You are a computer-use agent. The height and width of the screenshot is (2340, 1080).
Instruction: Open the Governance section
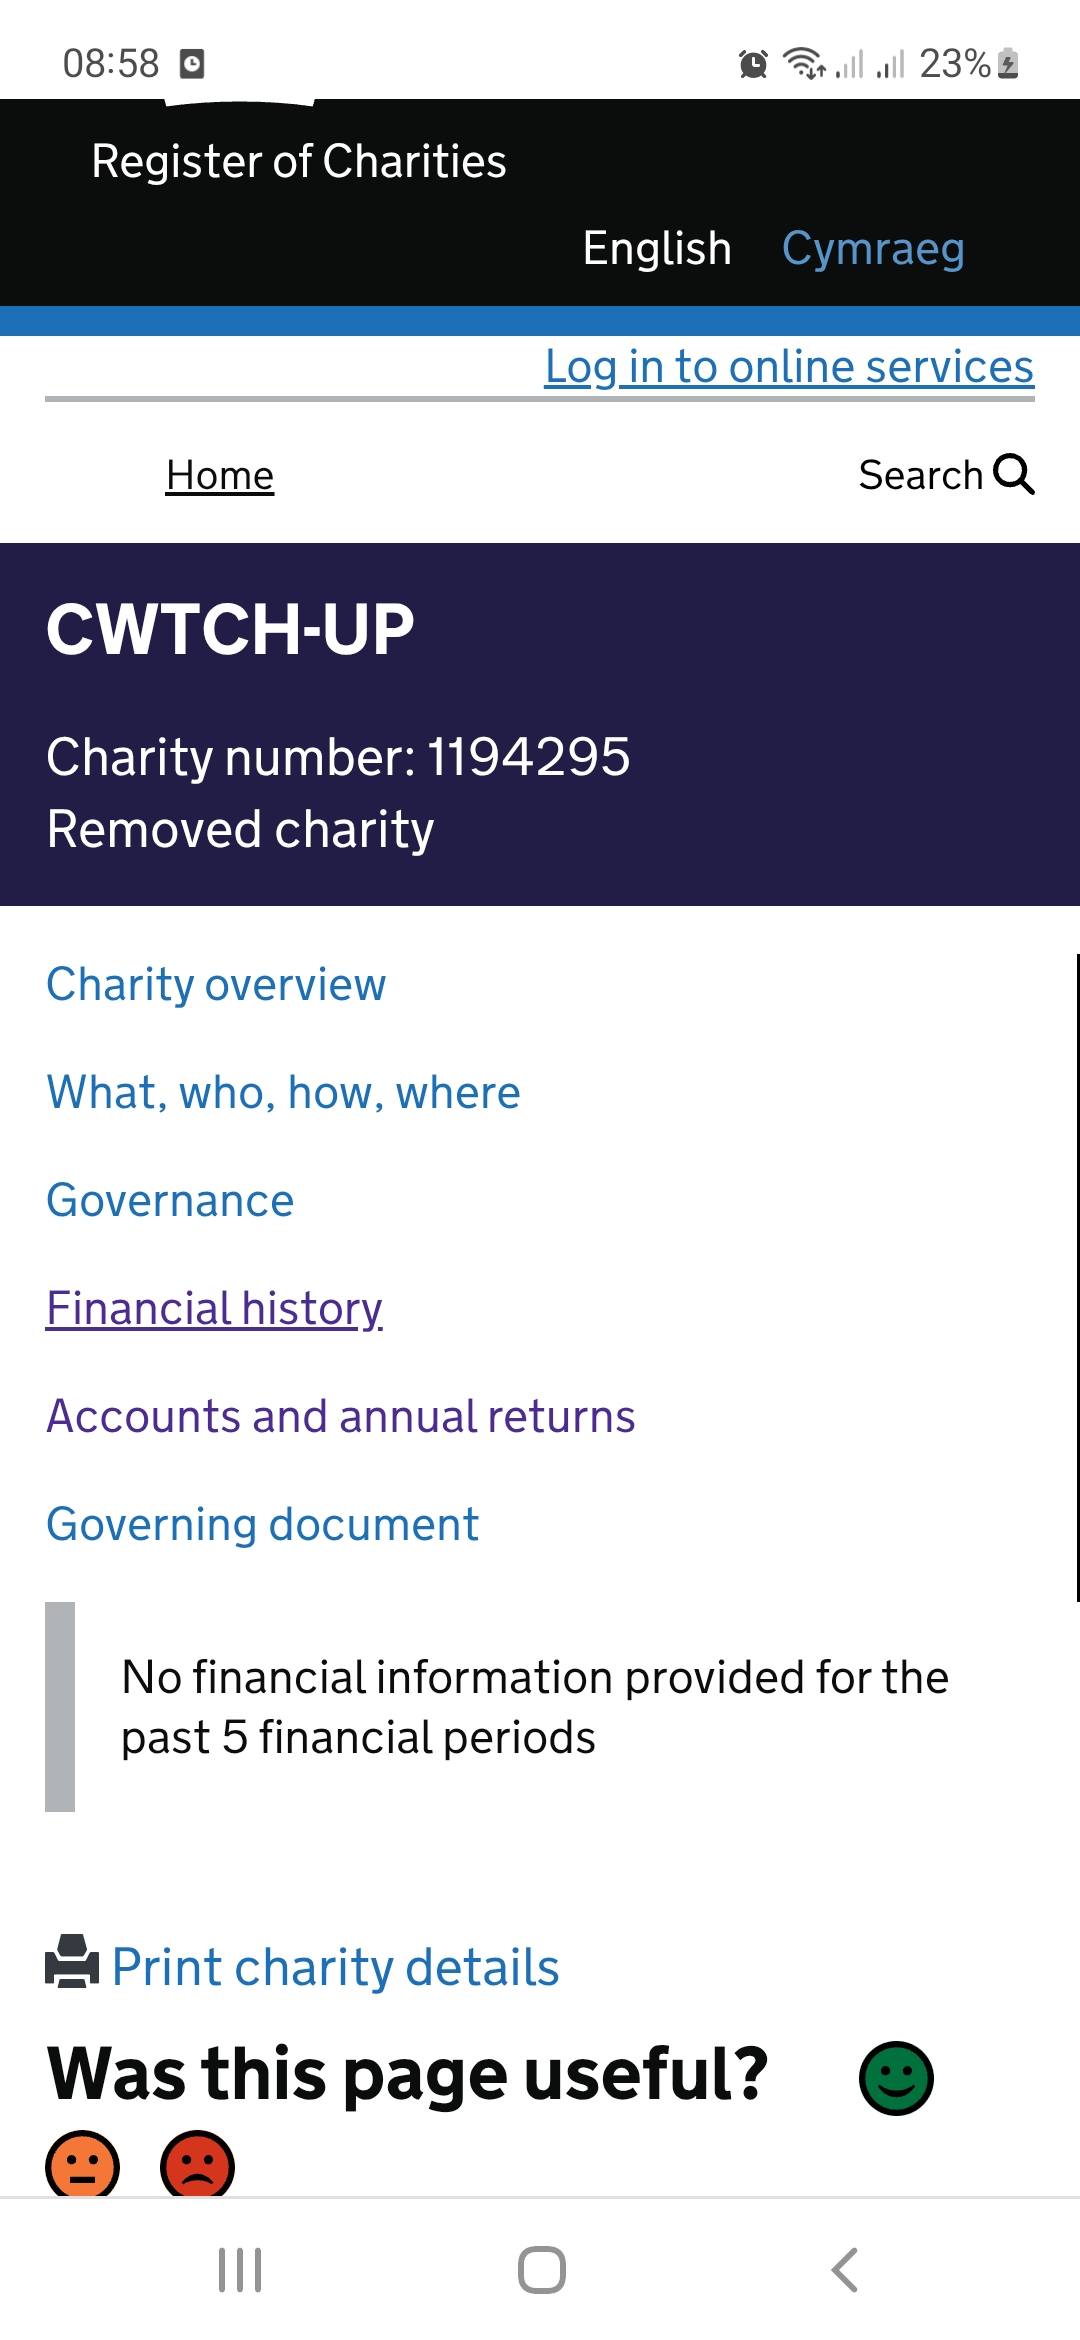(170, 1200)
